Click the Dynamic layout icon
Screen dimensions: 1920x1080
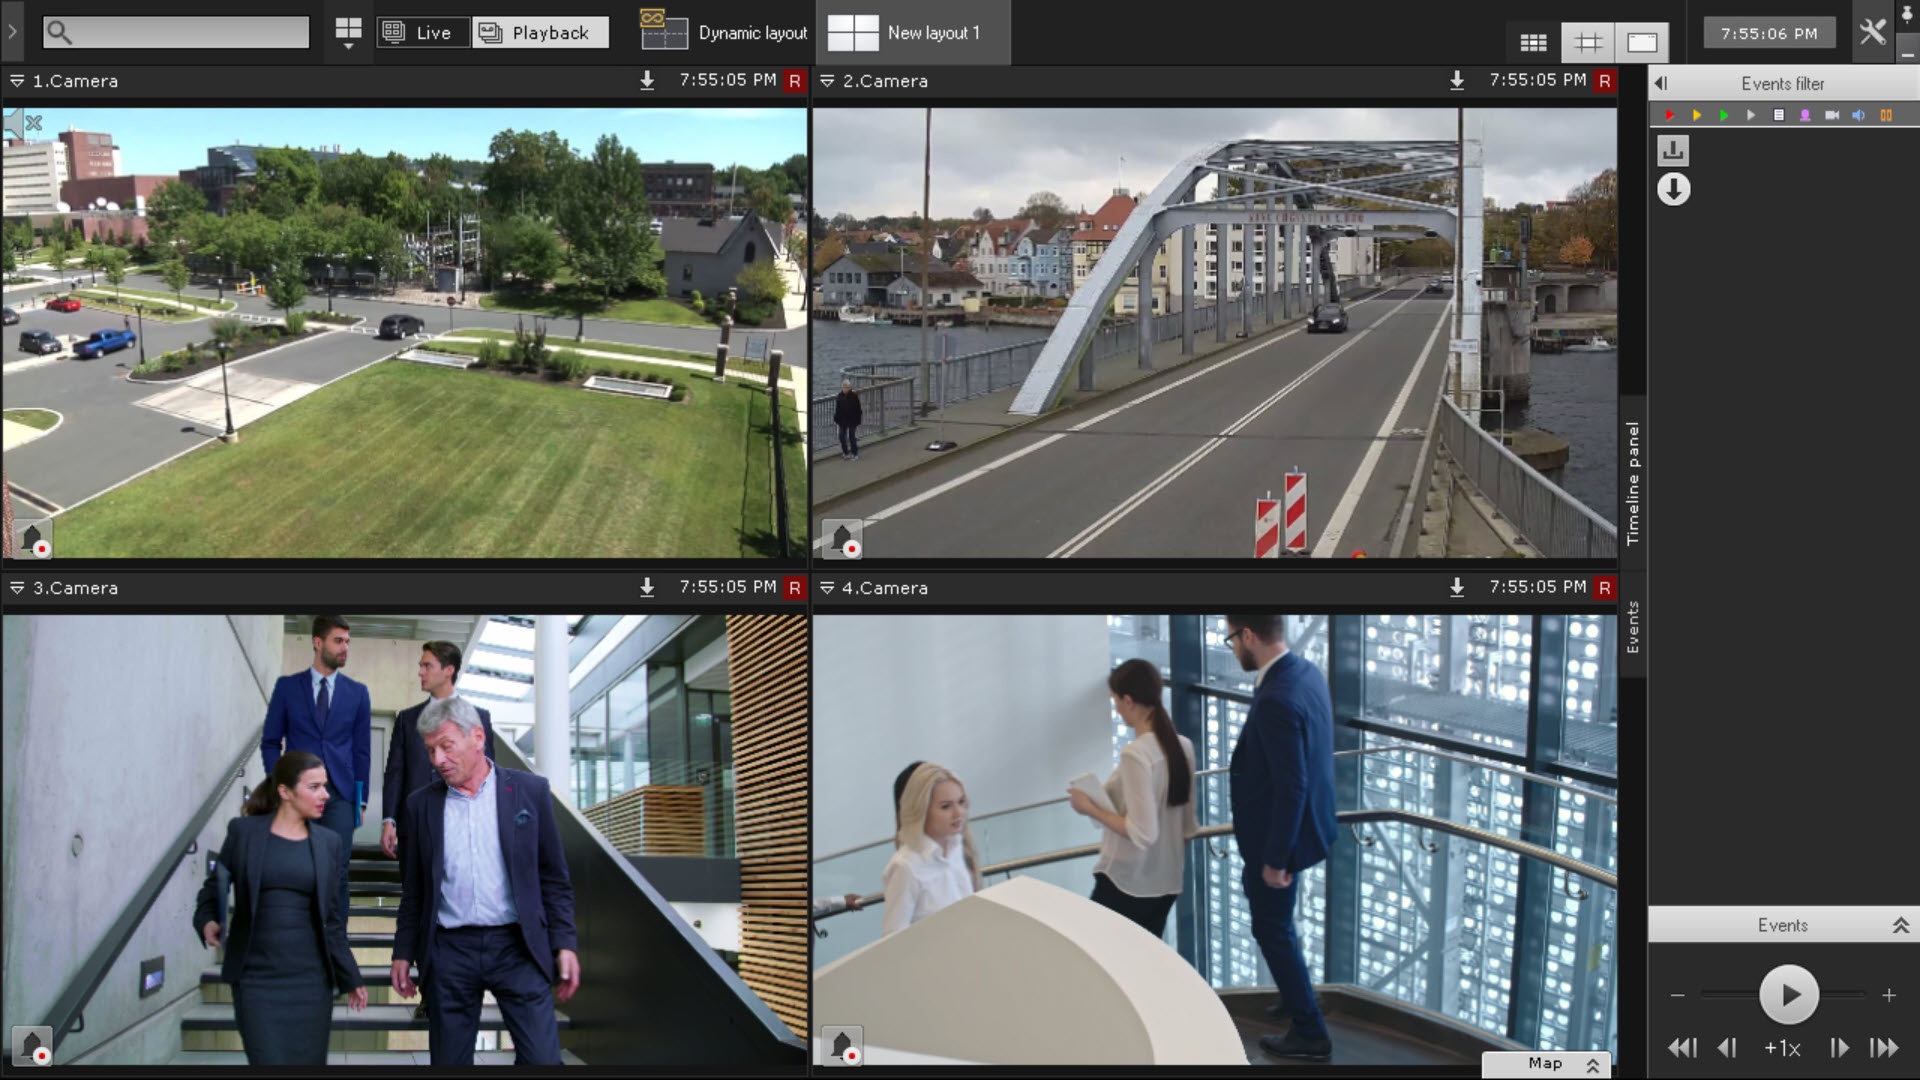[664, 32]
